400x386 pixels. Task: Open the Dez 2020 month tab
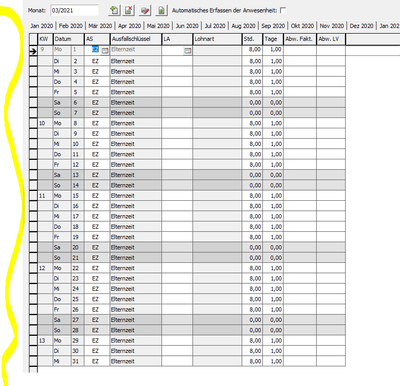361,26
